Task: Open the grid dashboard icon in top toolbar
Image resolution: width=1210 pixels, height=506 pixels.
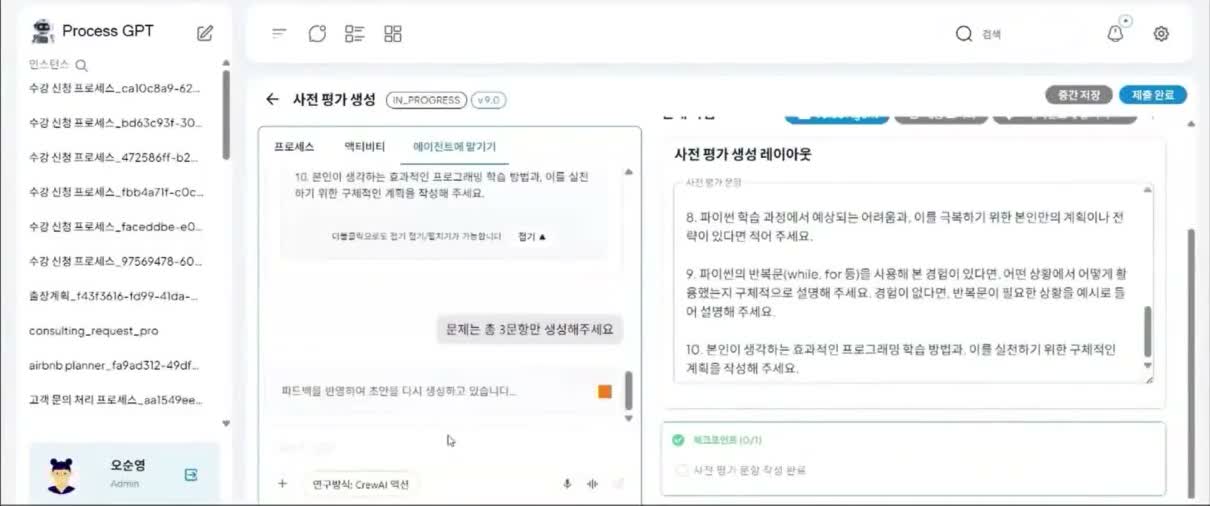Action: click(x=393, y=34)
